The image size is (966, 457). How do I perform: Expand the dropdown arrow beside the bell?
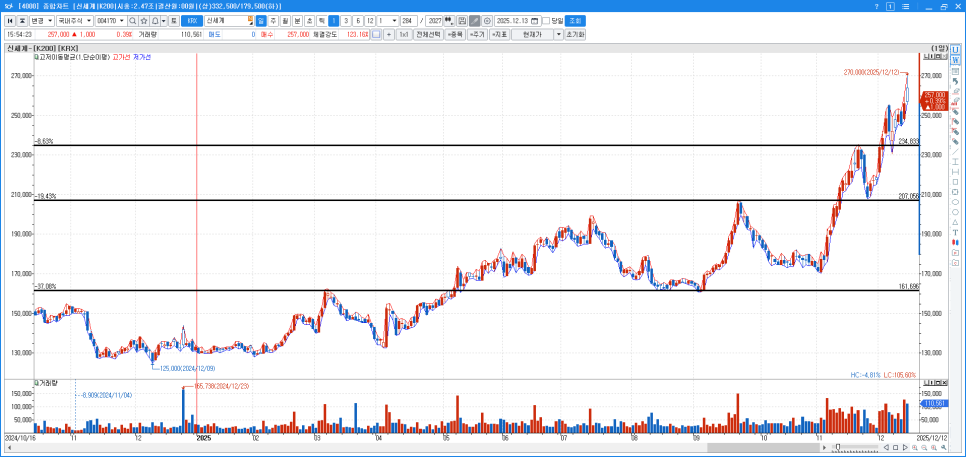click(164, 20)
